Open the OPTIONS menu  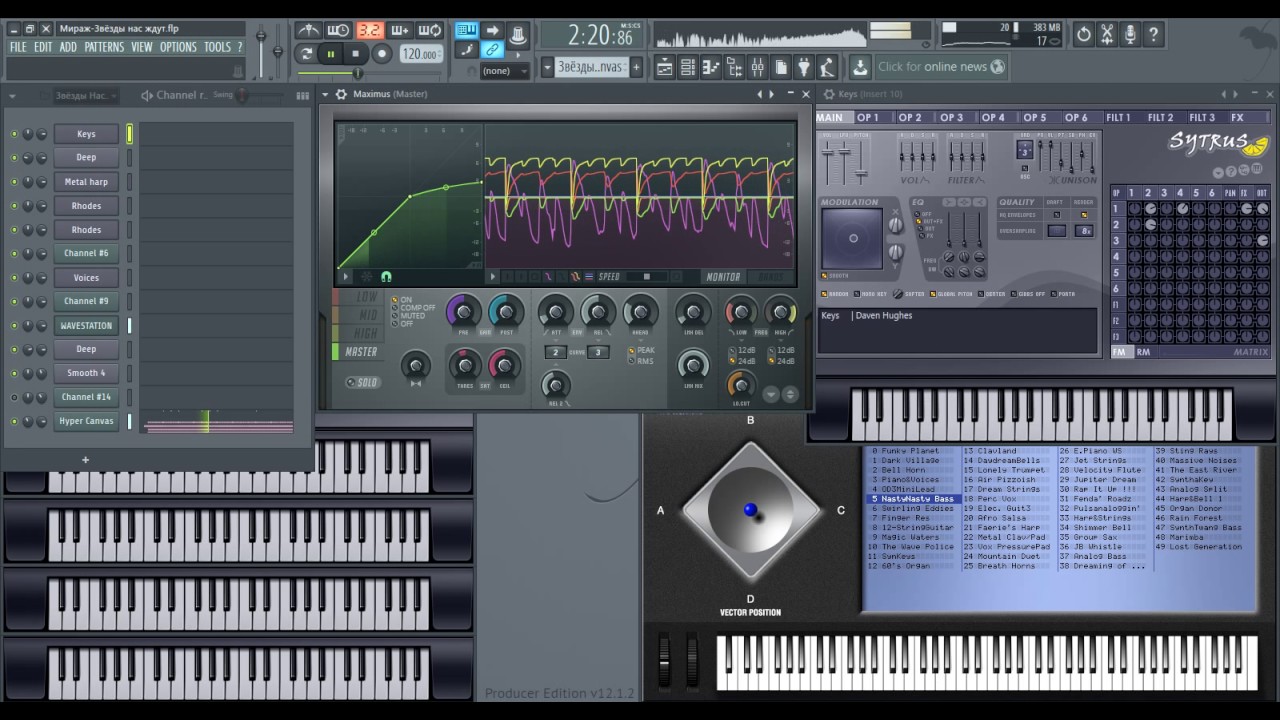pyautogui.click(x=178, y=47)
